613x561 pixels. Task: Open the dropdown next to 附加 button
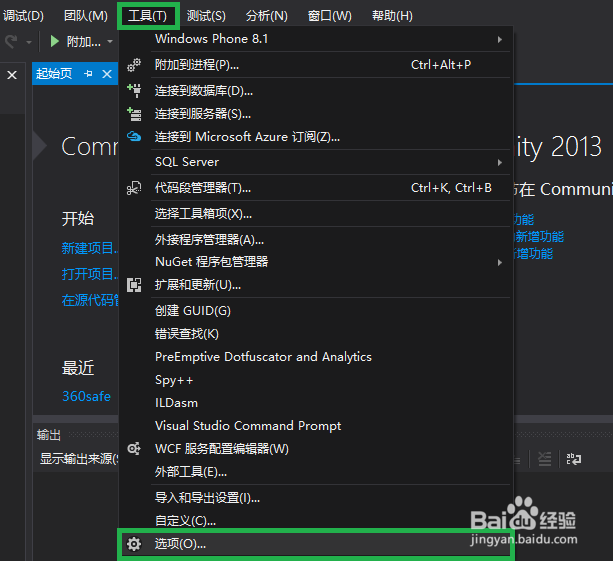pyautogui.click(x=110, y=41)
